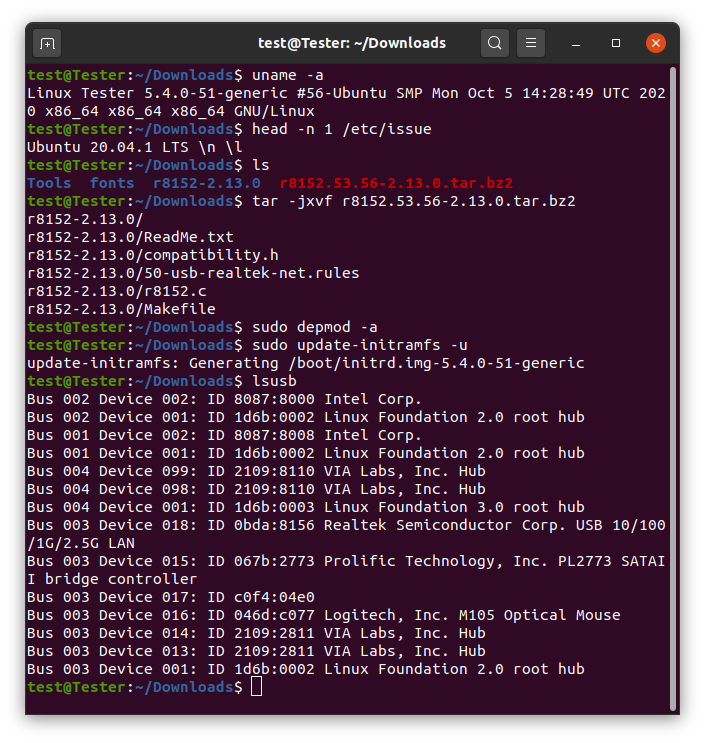
Task: Click the command text 'uname -a'
Action: point(288,75)
